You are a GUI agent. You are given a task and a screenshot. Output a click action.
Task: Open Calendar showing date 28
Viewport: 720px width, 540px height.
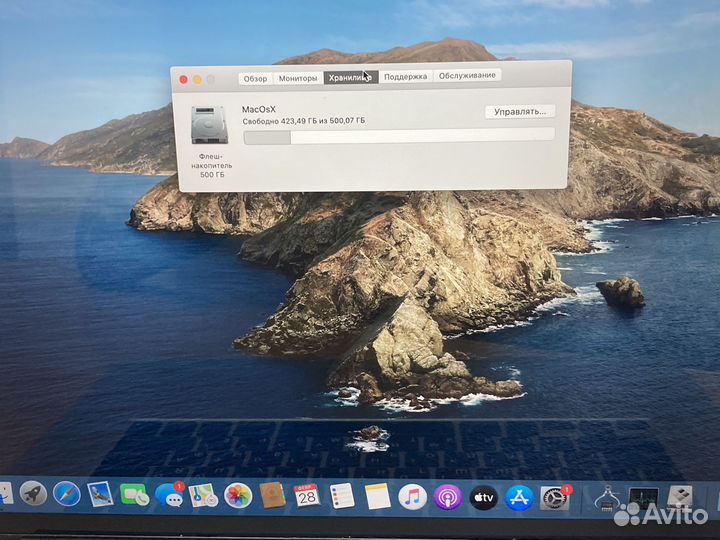(x=306, y=496)
